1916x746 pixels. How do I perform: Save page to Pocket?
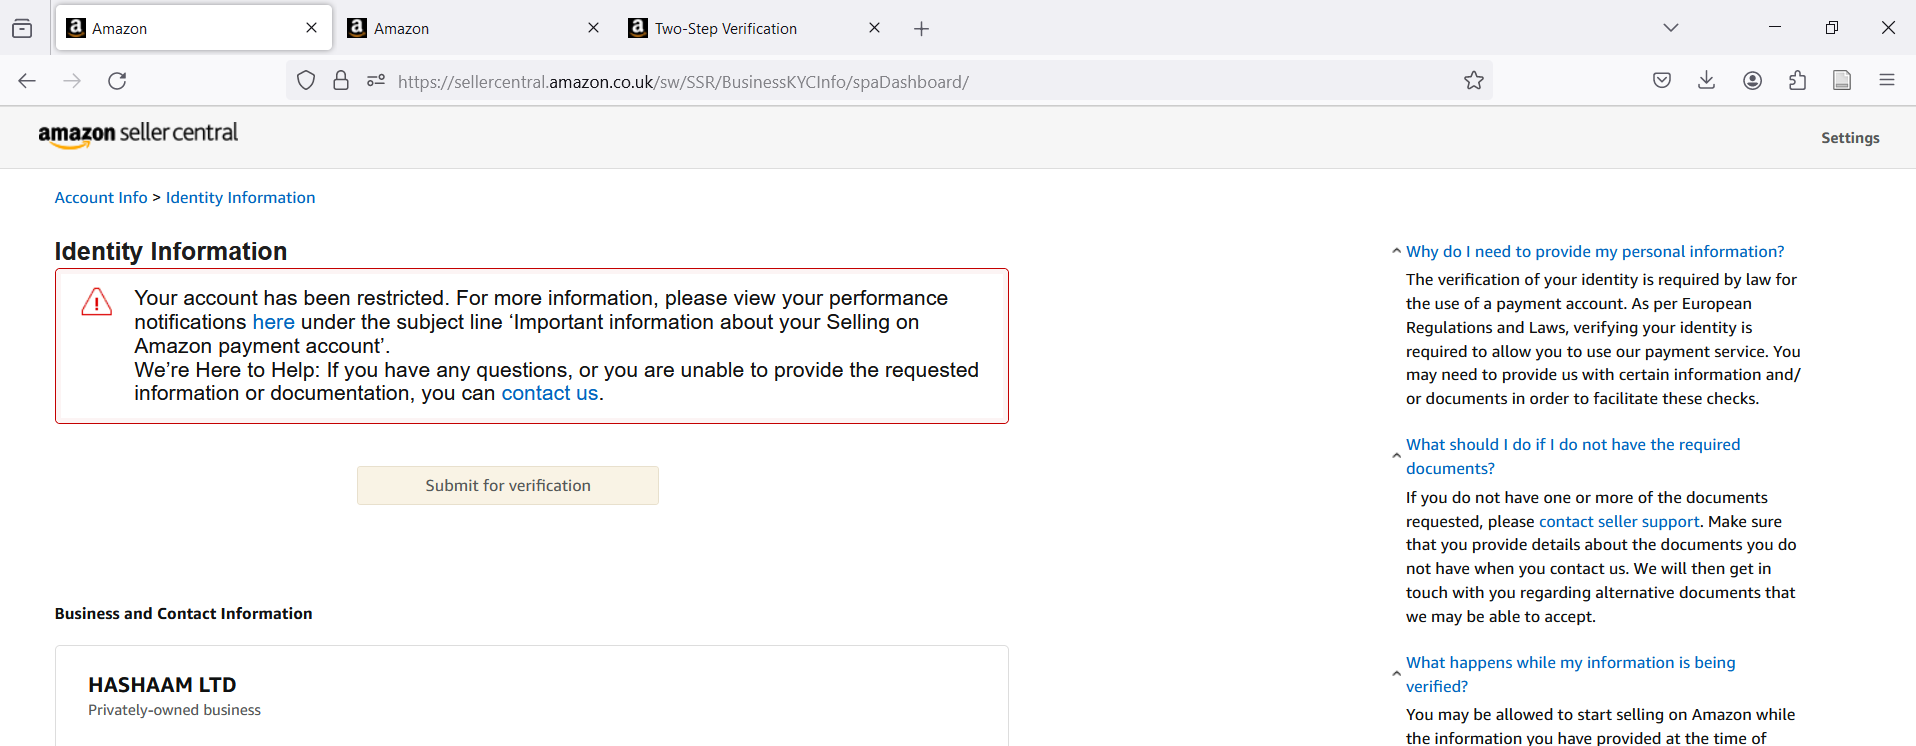click(1662, 81)
